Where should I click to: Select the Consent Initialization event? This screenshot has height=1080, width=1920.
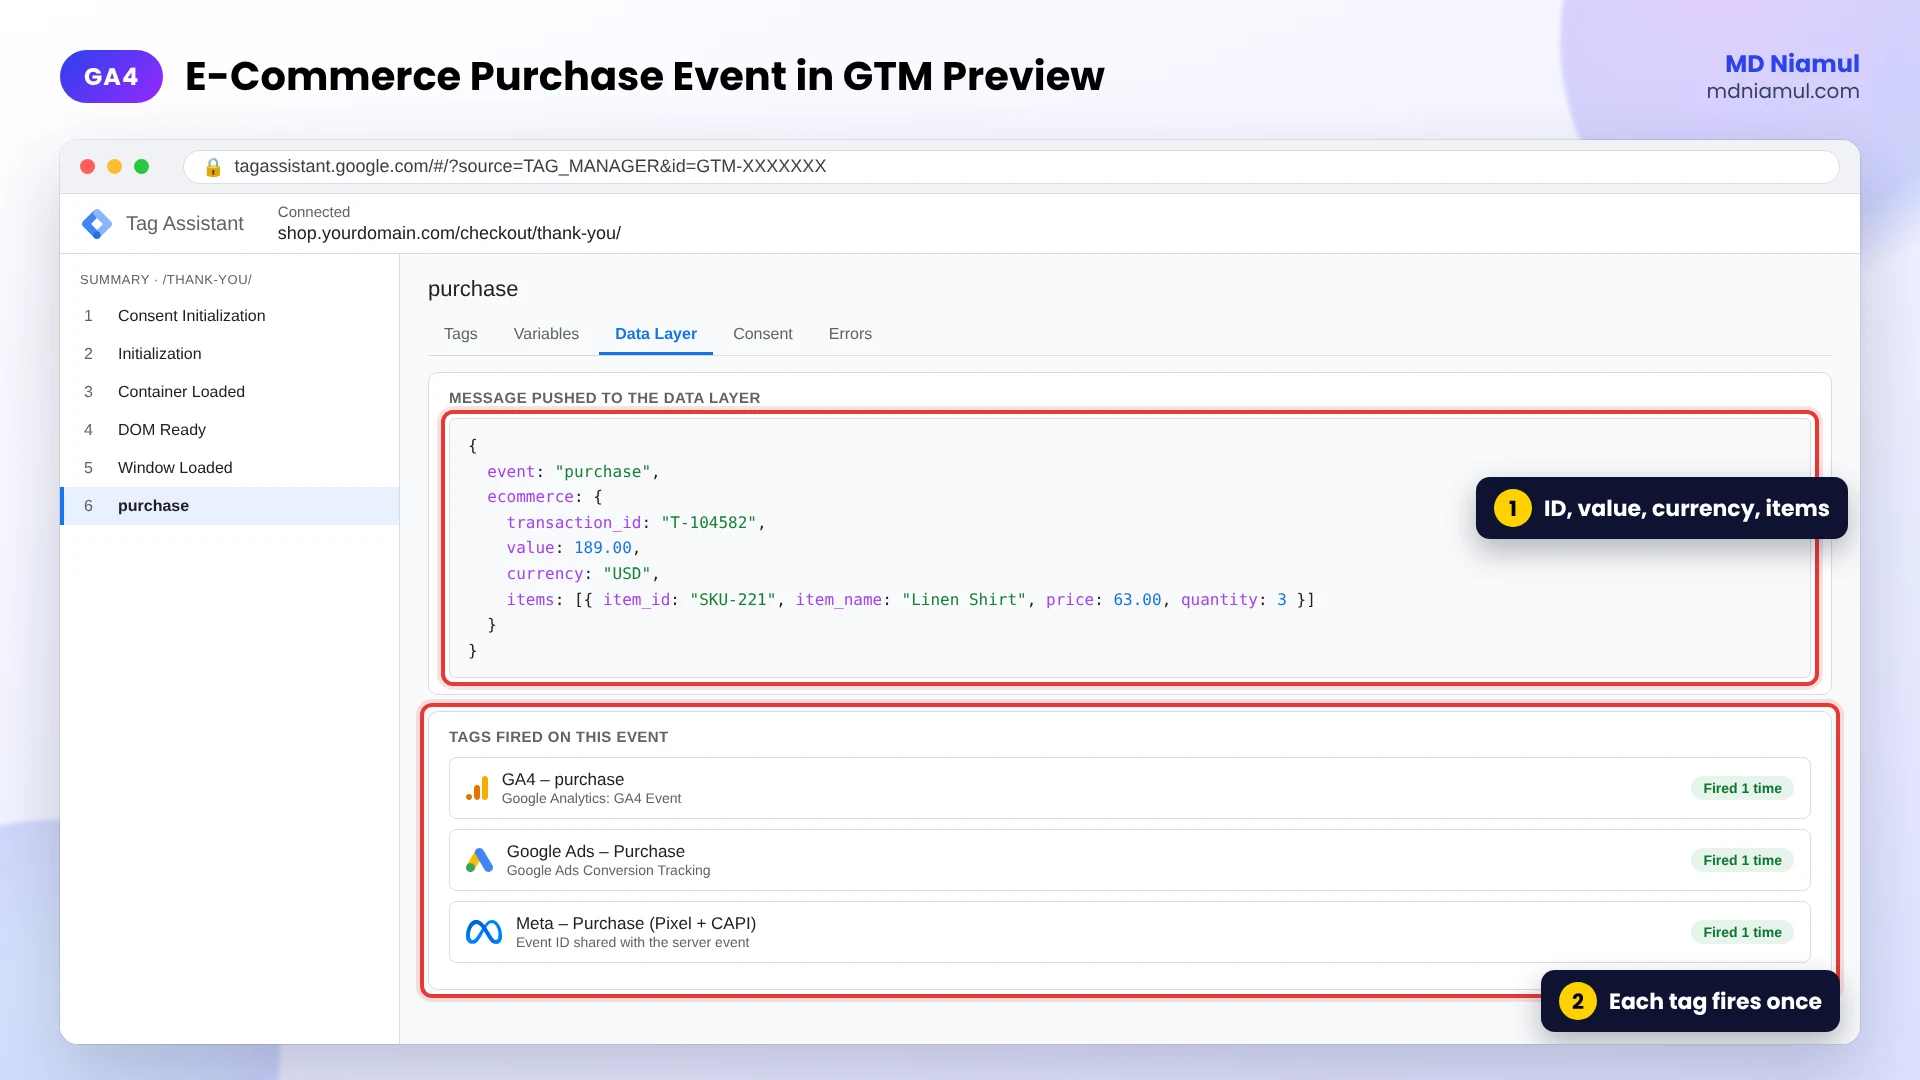[230, 316]
